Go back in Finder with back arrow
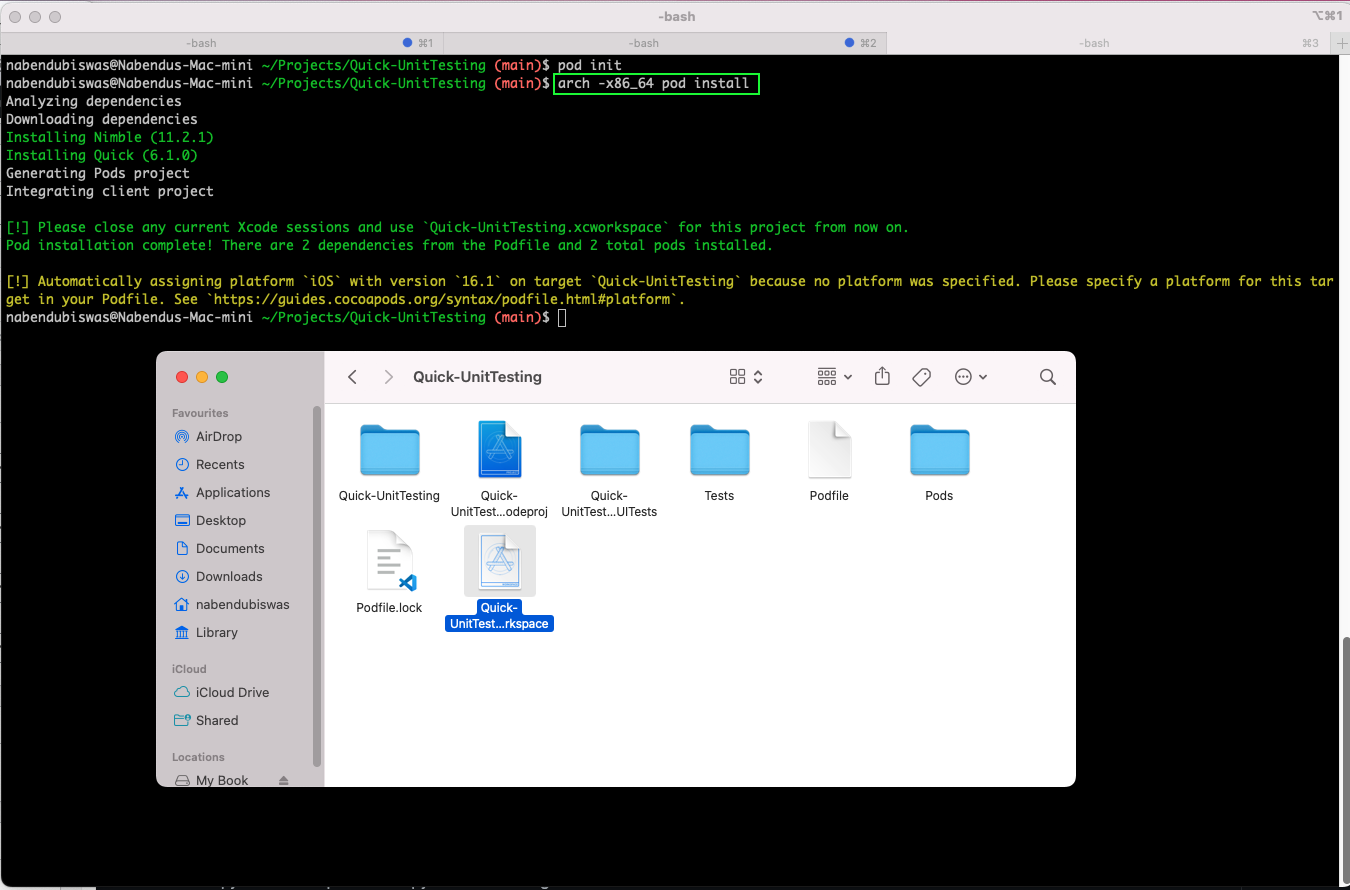The height and width of the screenshot is (890, 1350). point(352,377)
